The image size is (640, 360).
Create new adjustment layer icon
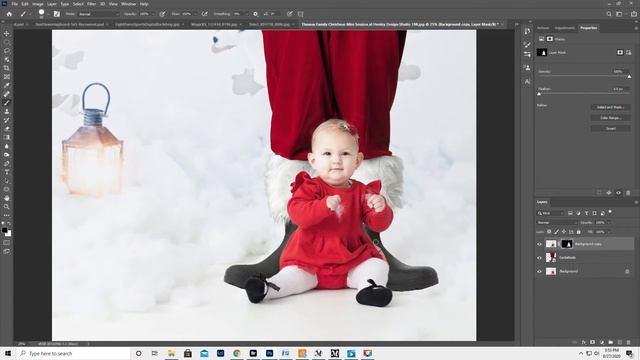602,342
